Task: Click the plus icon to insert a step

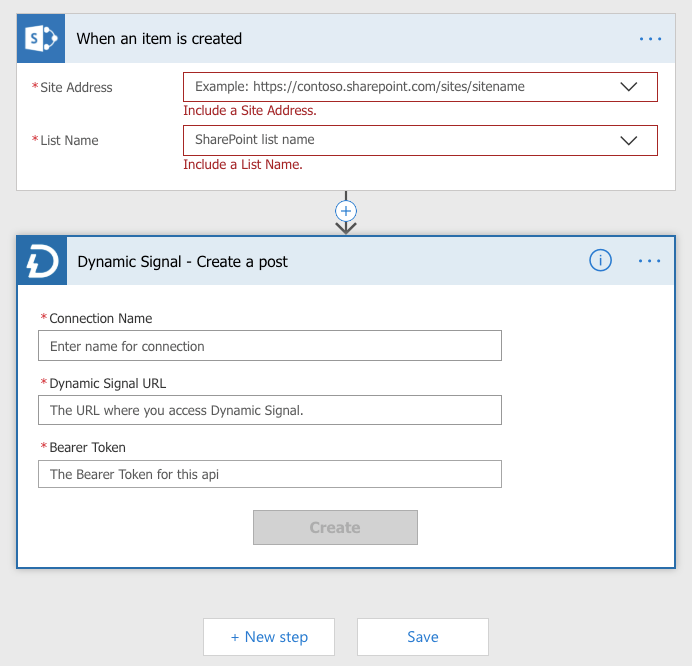Action: pos(346,211)
